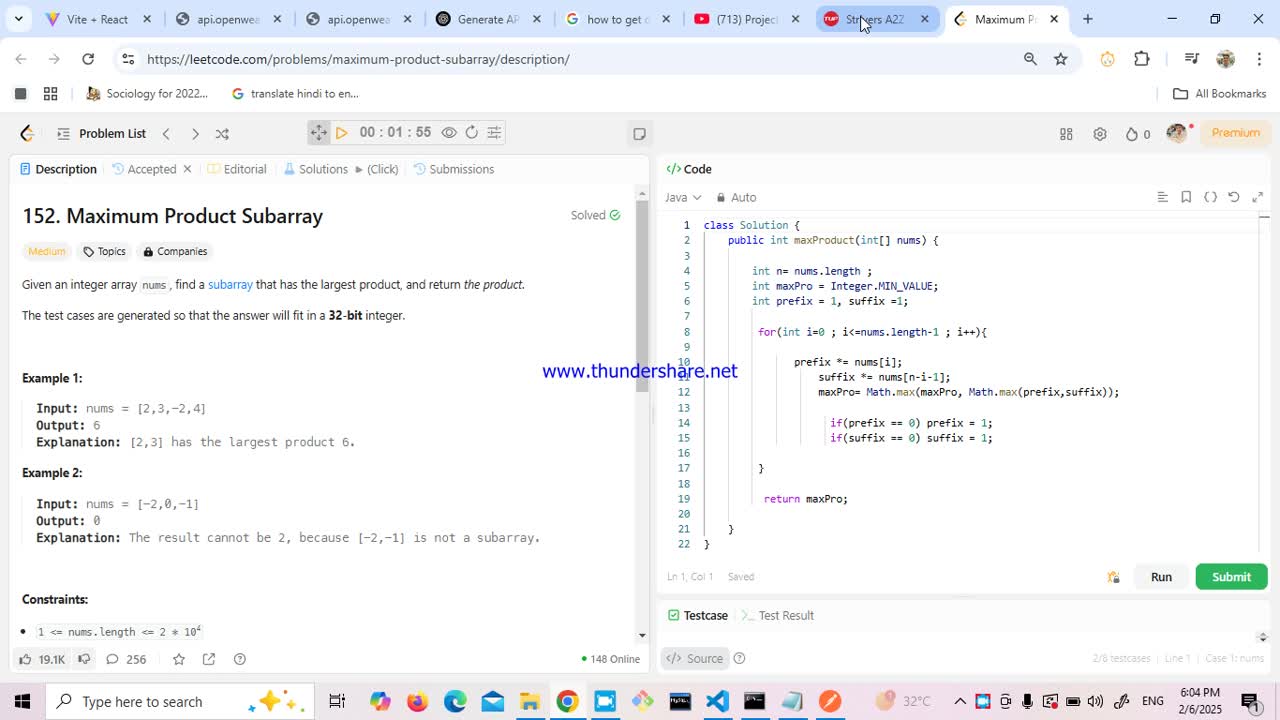Screen dimensions: 1280x720
Task: Click the browser address bar URL
Action: [358, 59]
